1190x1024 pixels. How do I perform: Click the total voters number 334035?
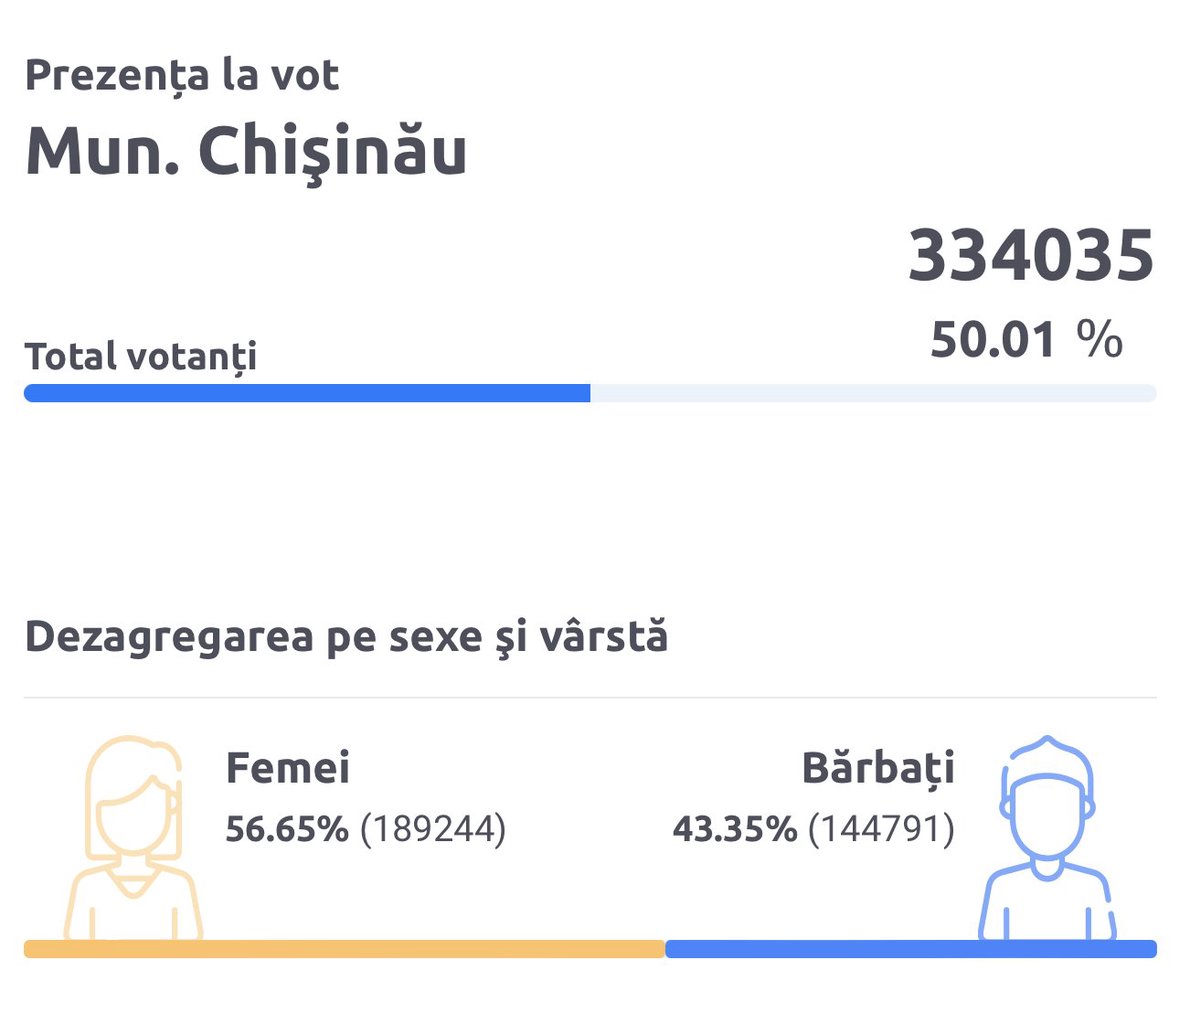coord(1031,256)
